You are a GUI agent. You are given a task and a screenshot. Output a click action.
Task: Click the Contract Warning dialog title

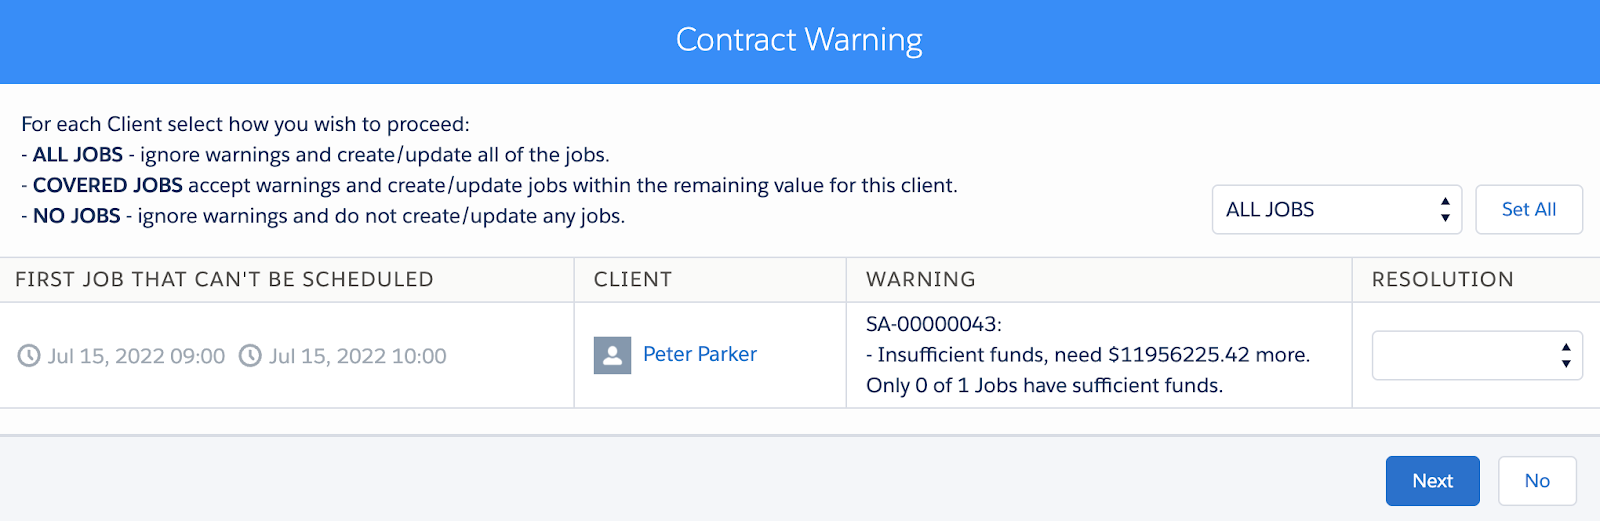pyautogui.click(x=799, y=40)
